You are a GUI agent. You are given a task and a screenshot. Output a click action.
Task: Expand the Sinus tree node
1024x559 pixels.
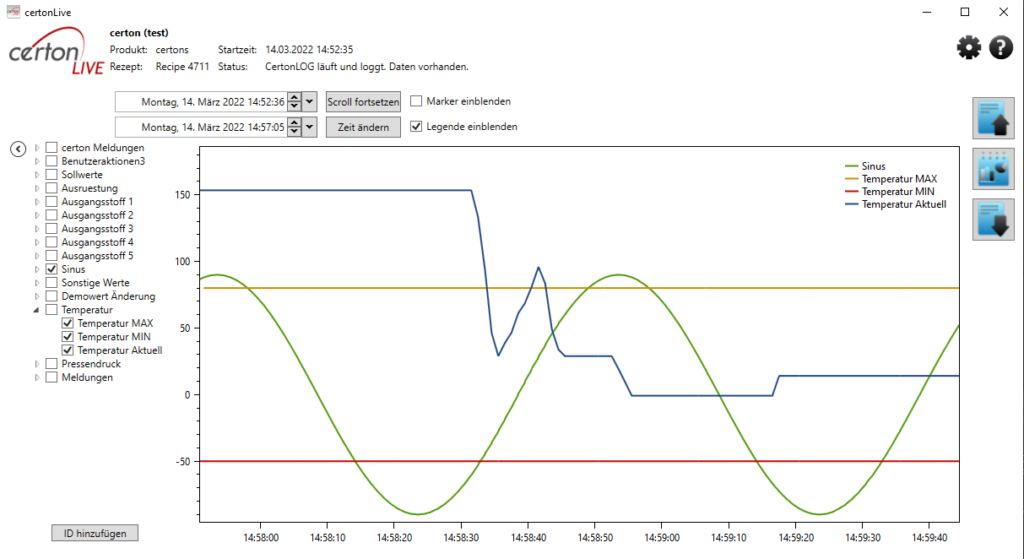pos(37,269)
